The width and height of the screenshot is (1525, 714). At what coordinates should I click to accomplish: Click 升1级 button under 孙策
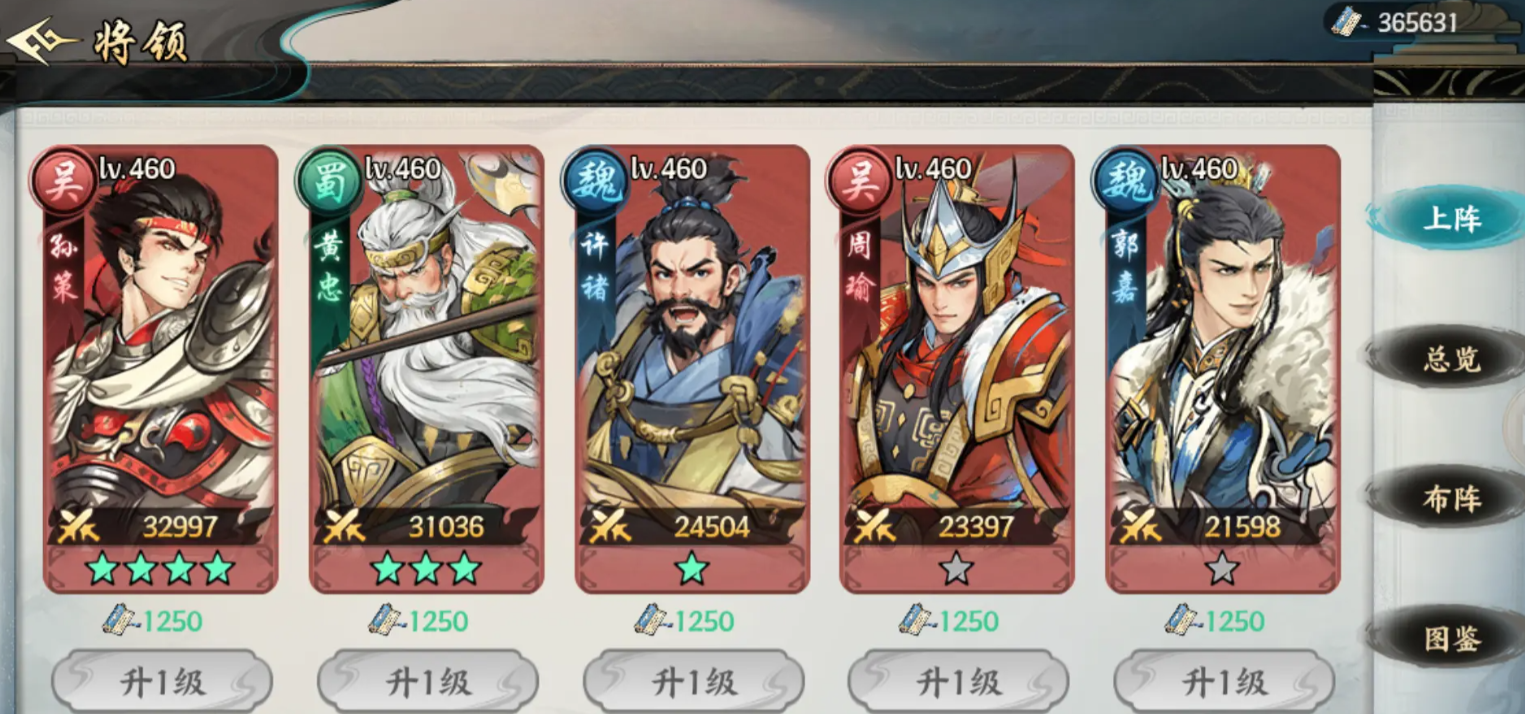(x=162, y=682)
